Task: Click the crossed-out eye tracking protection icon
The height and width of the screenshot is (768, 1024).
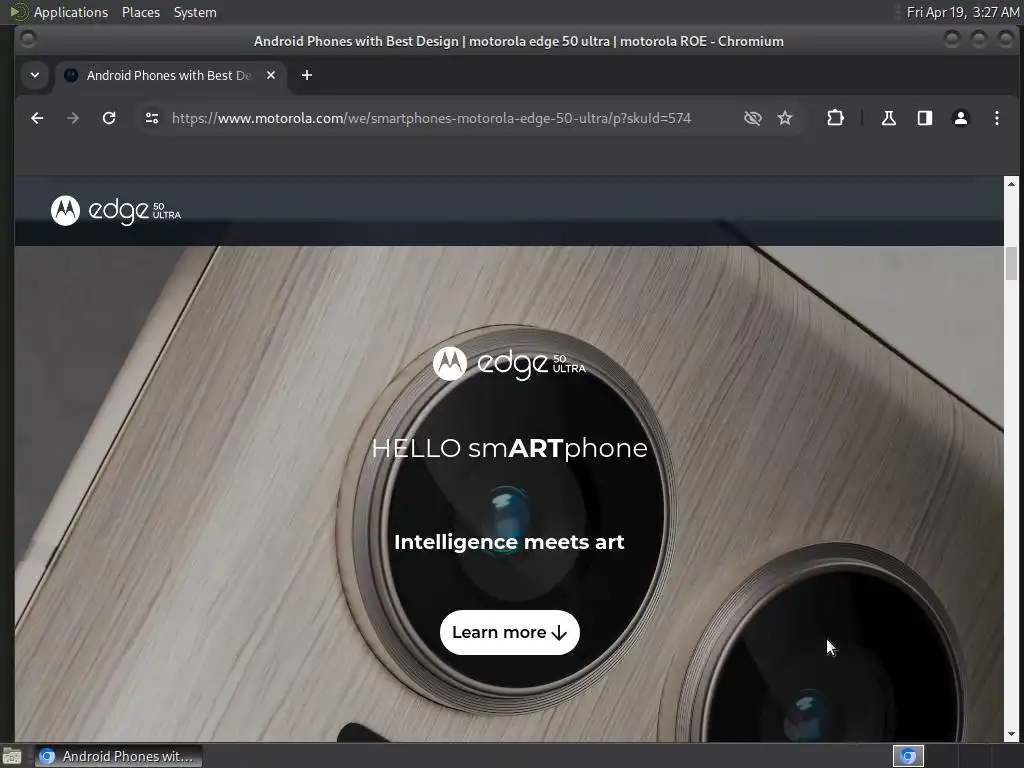Action: click(752, 118)
